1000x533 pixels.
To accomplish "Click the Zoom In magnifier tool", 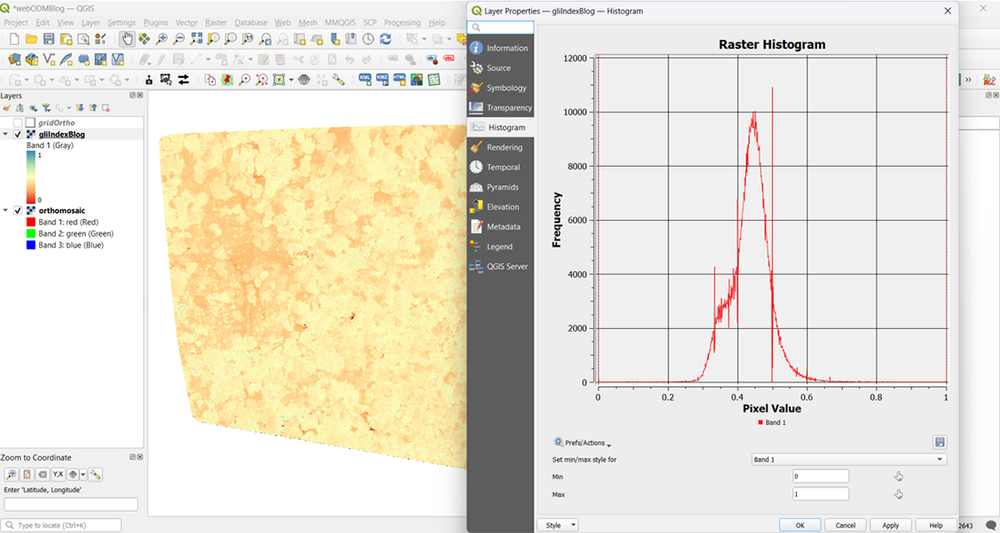I will pyautogui.click(x=162, y=39).
